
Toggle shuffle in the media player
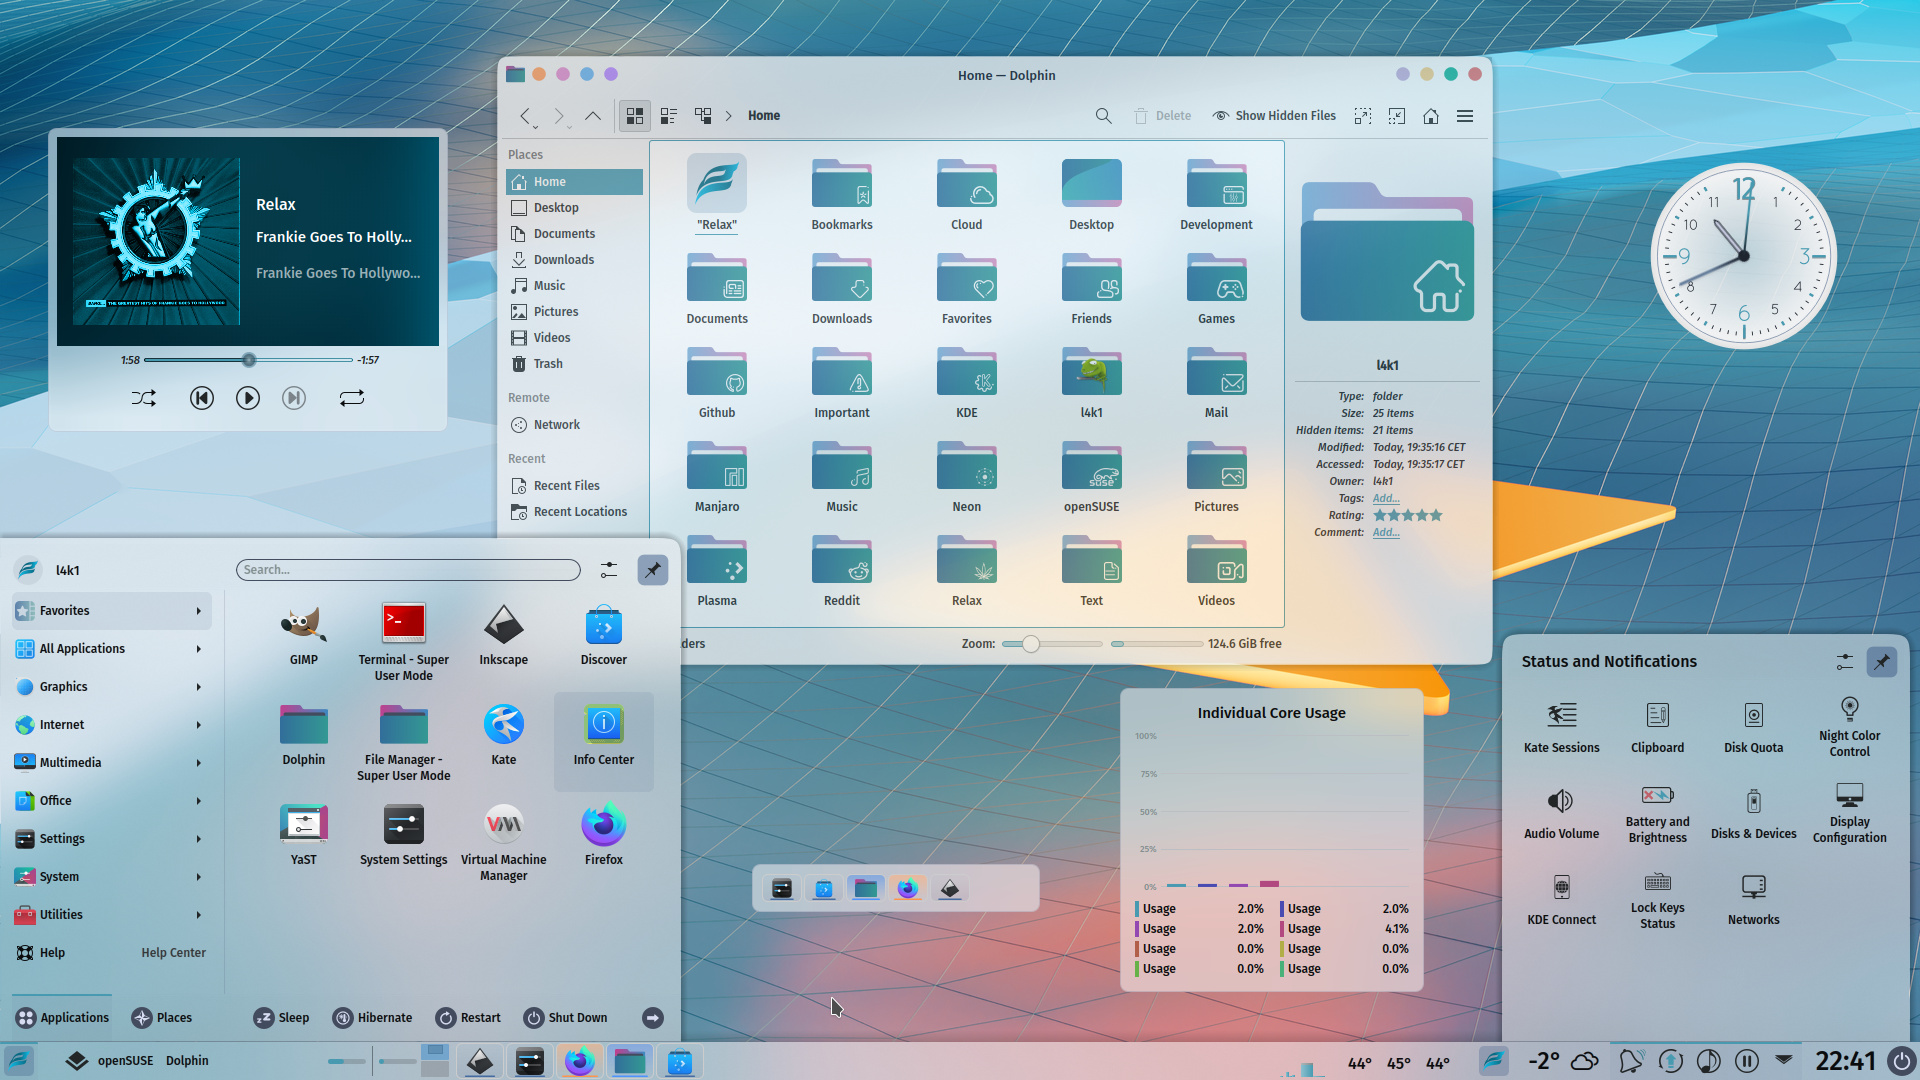coord(143,398)
